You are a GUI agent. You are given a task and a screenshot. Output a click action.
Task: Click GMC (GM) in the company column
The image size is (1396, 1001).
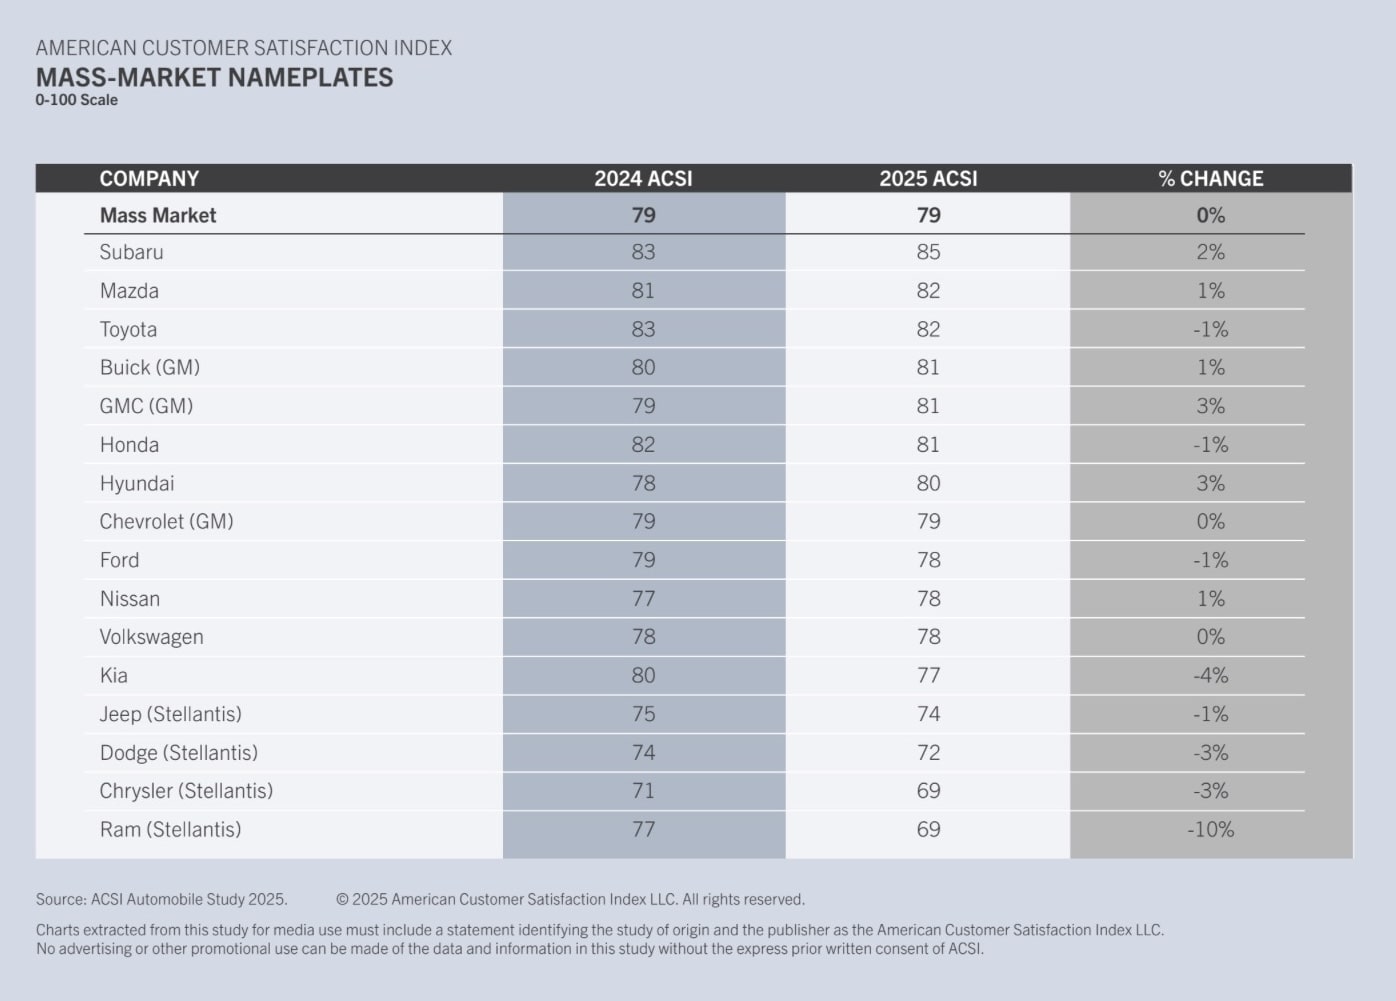click(146, 406)
